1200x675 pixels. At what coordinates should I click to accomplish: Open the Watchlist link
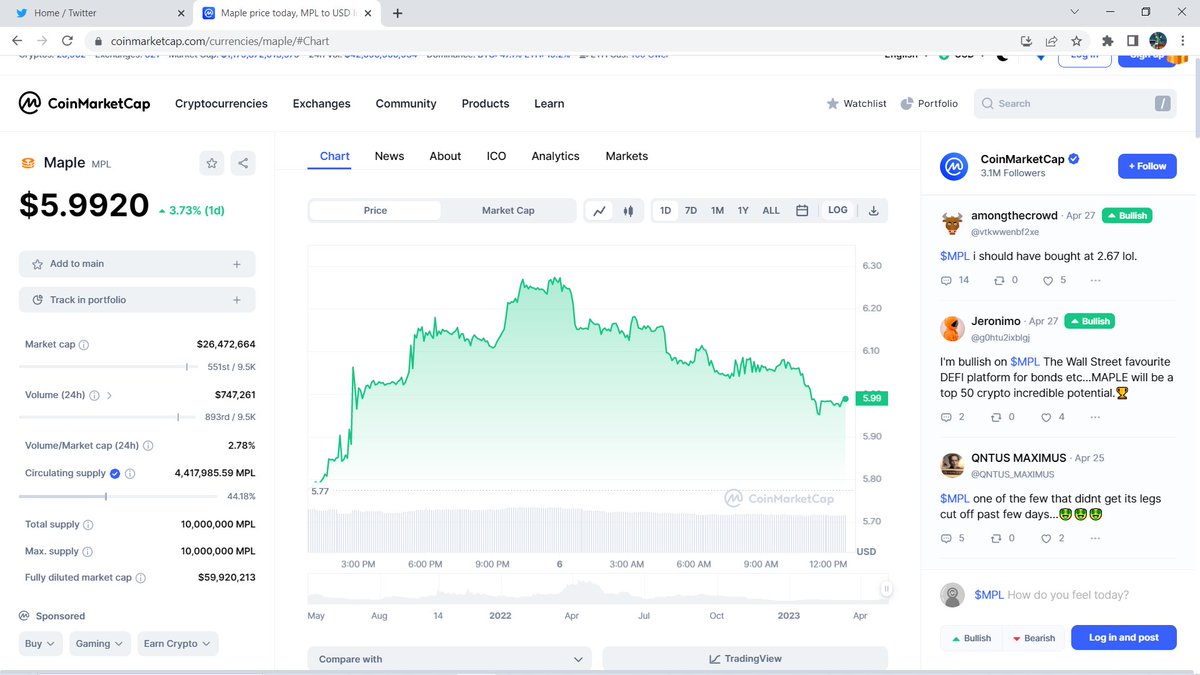(x=856, y=104)
